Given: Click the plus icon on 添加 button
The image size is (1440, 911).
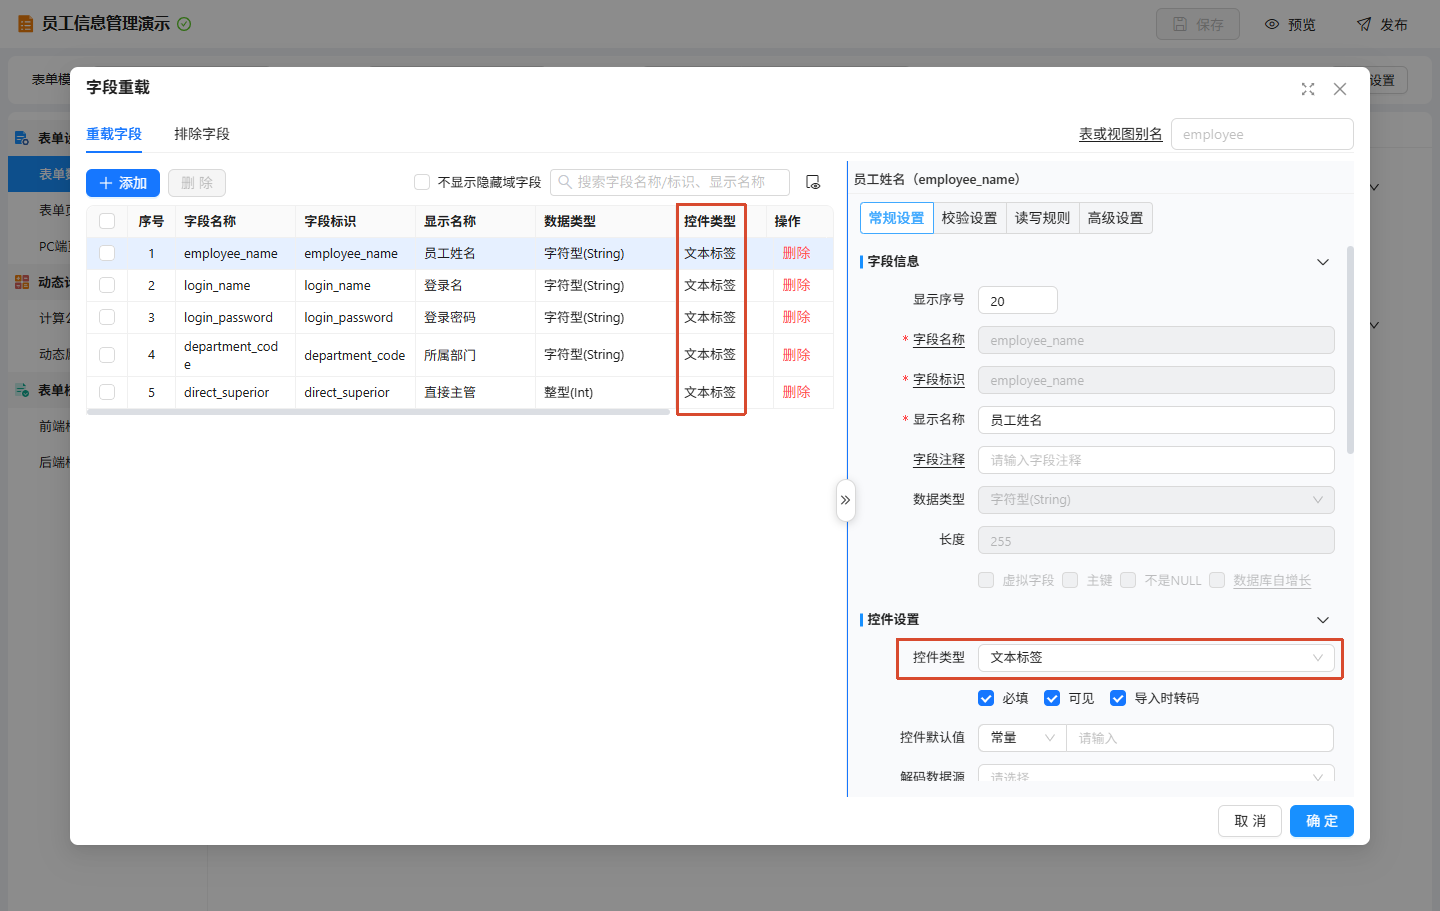Looking at the screenshot, I should click(106, 183).
